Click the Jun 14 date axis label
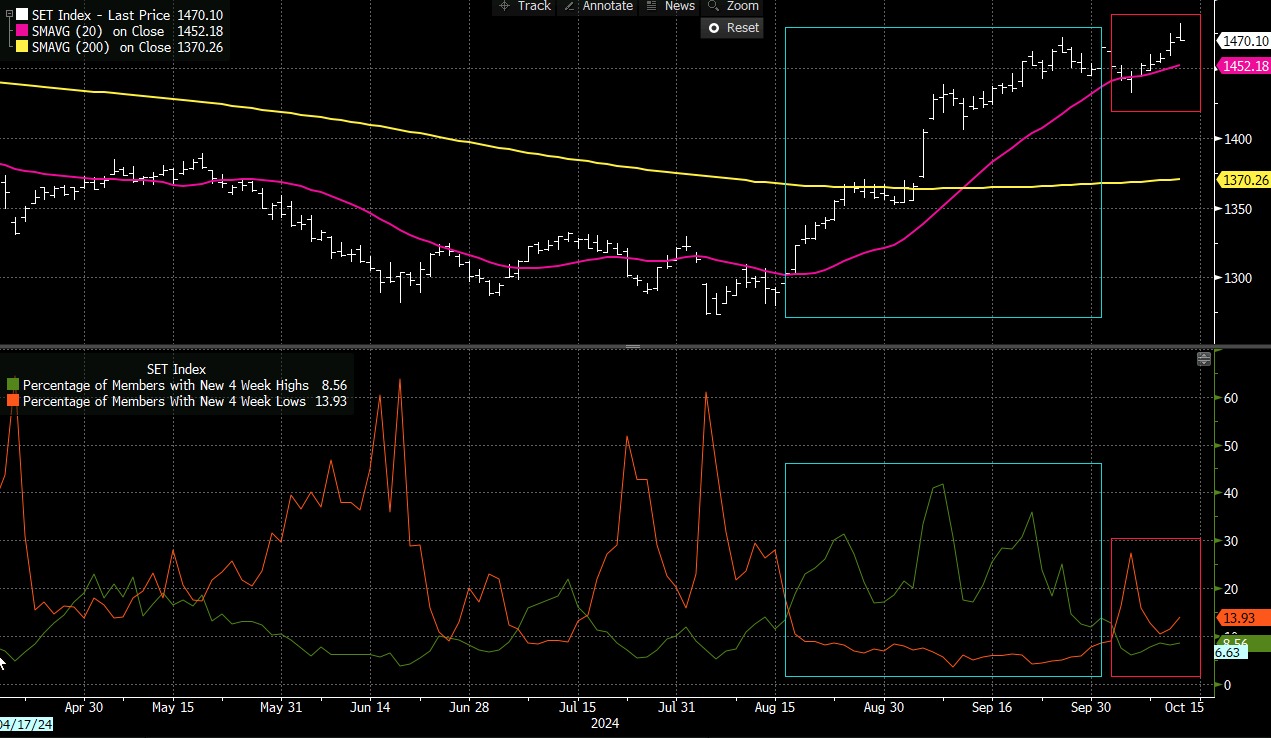Viewport: 1271px width, 738px height. coord(371,707)
